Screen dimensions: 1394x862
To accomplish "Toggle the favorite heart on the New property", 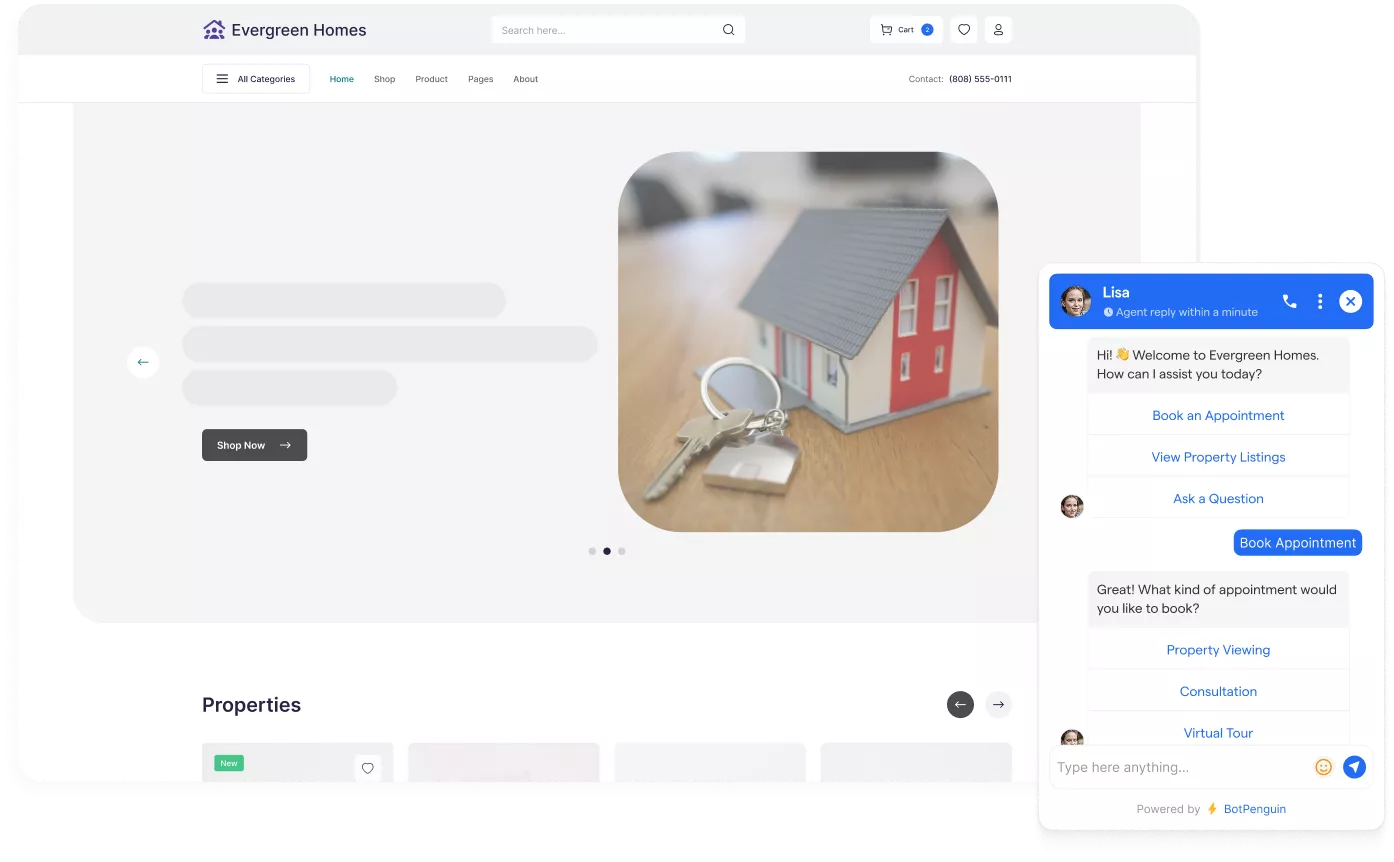I will tap(367, 768).
